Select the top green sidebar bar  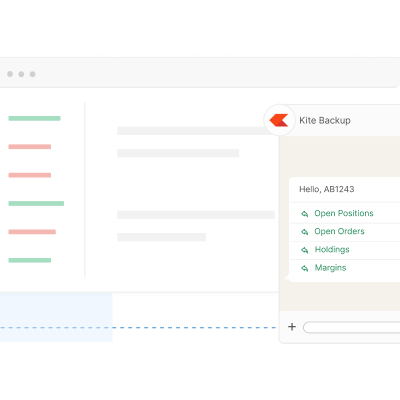click(x=34, y=118)
